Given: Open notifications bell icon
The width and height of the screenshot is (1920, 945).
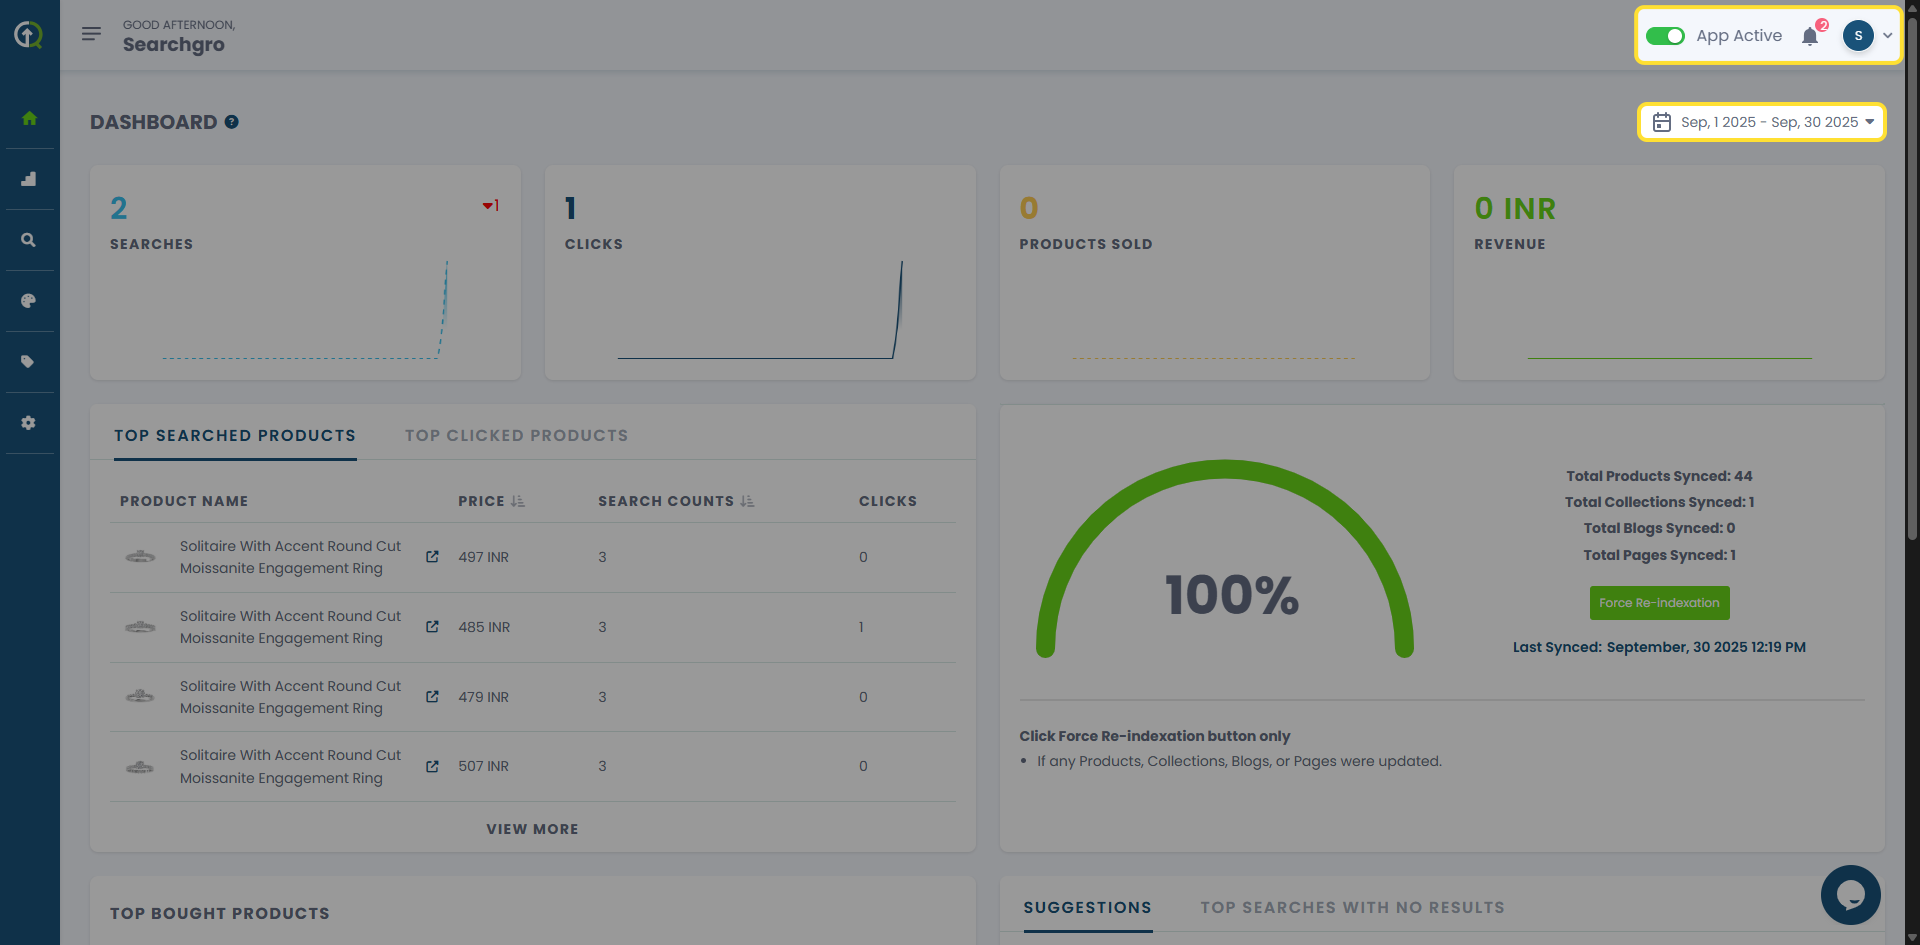Looking at the screenshot, I should (x=1810, y=37).
